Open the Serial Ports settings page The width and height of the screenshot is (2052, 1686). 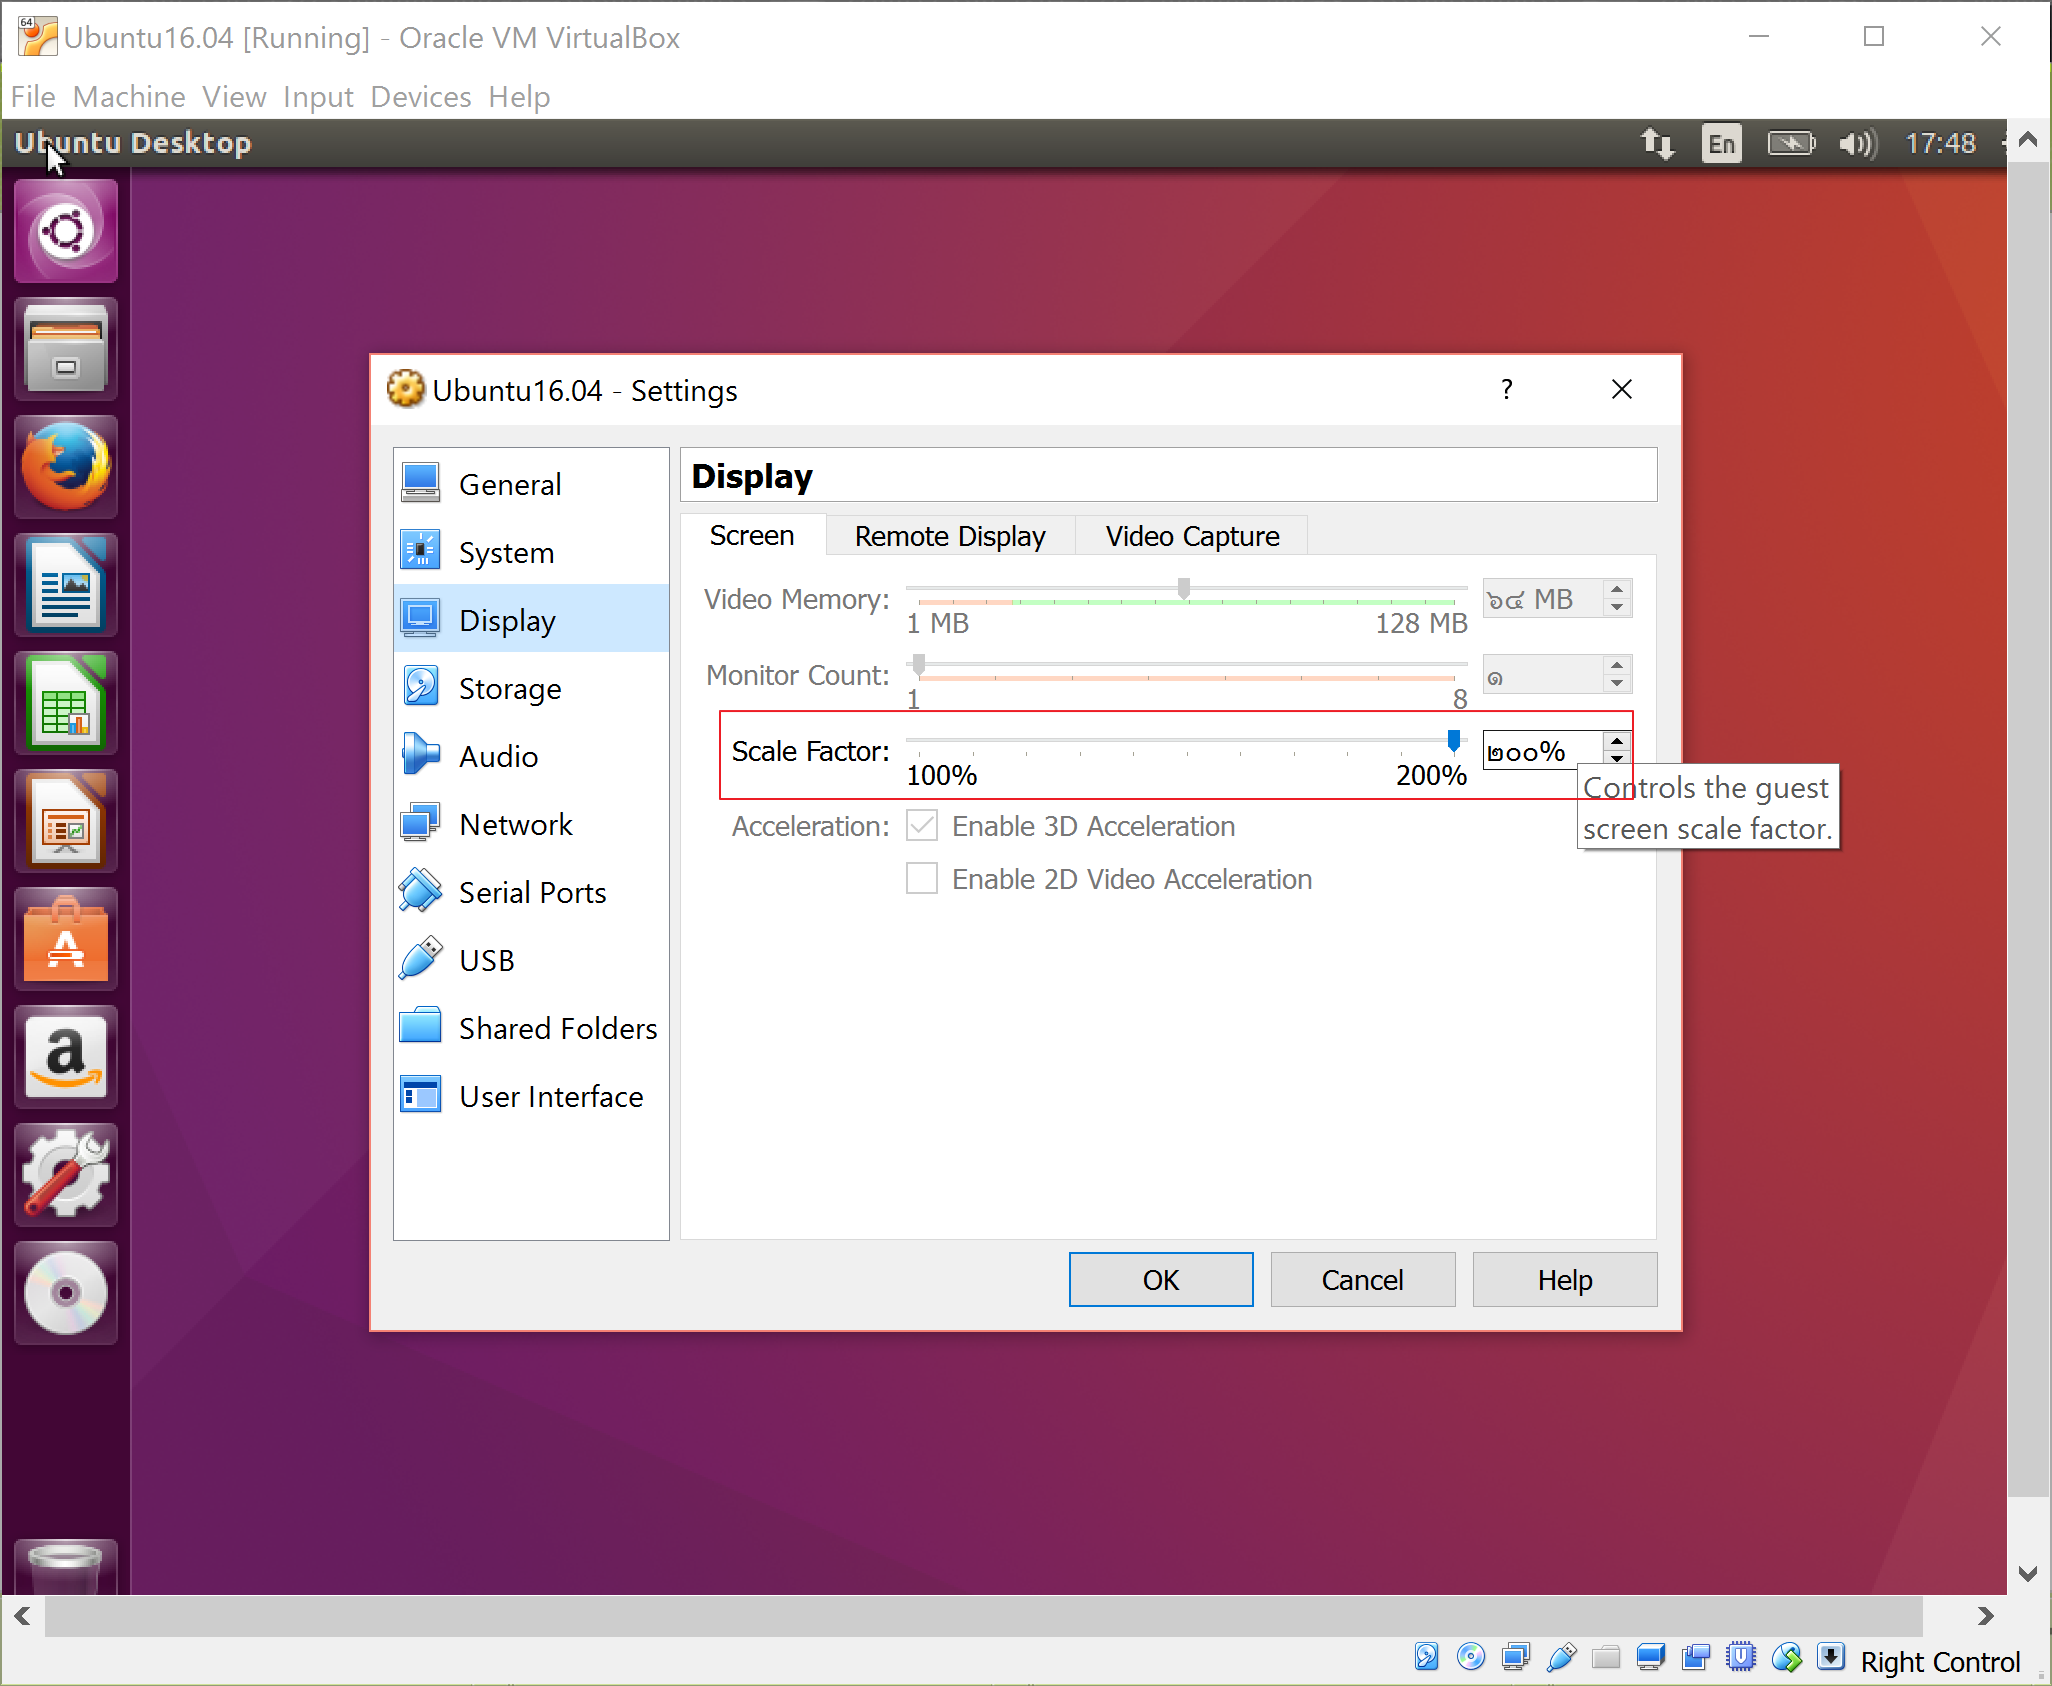532,891
